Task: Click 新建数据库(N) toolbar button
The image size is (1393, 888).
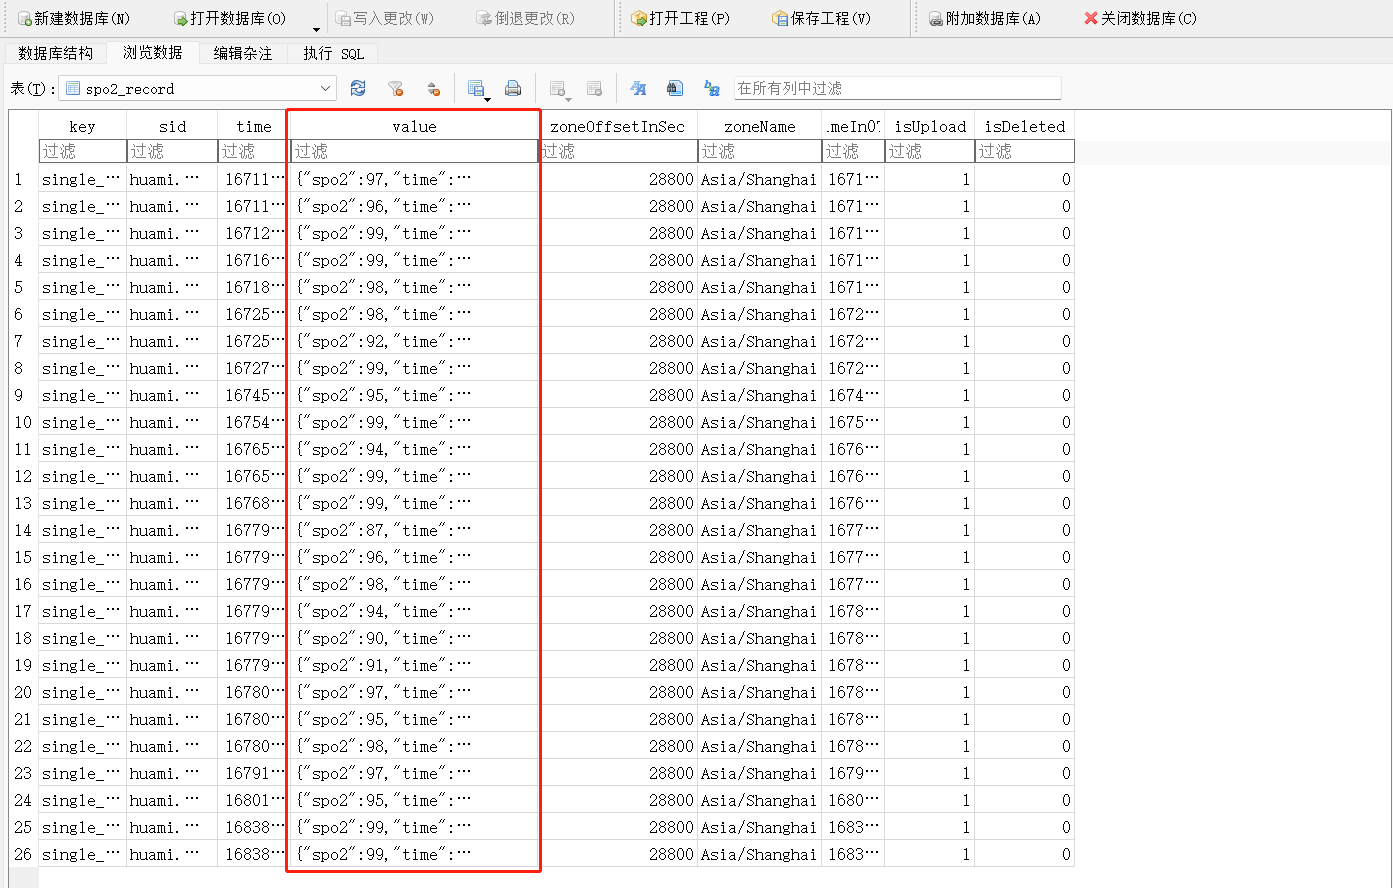Action: click(x=74, y=18)
